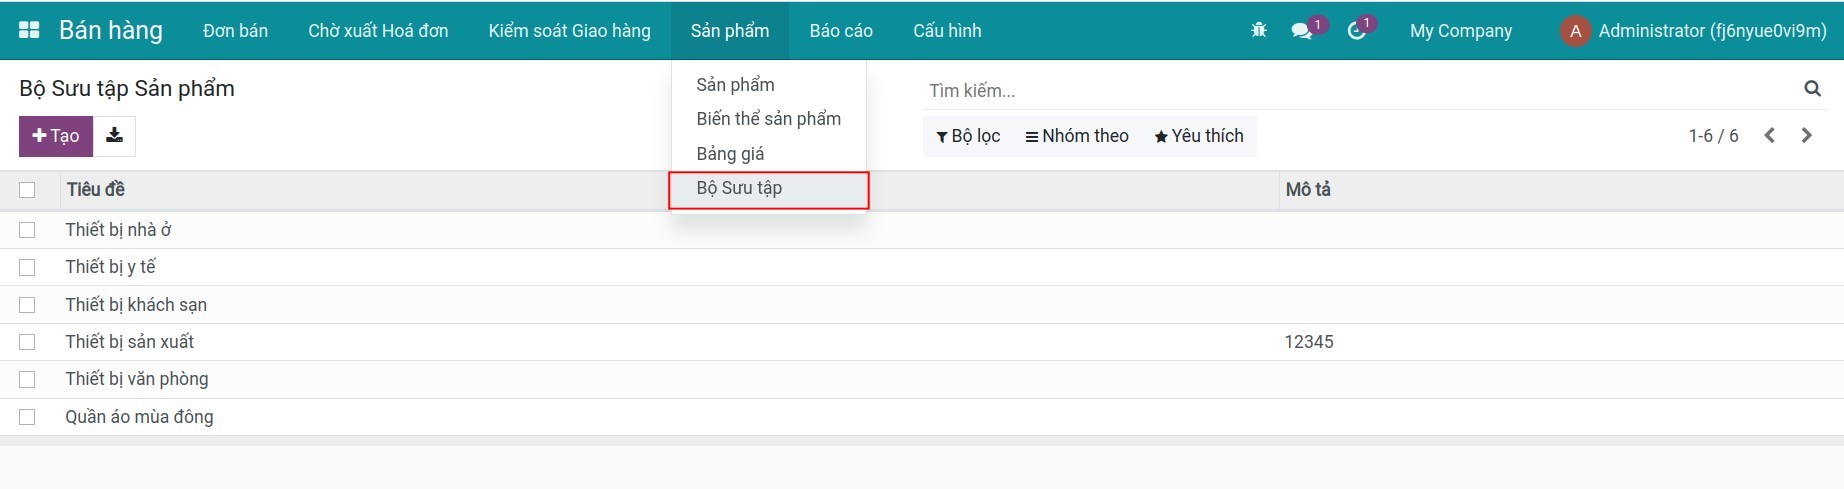Open the conversations chat bubble icon
Image resolution: width=1844 pixels, height=489 pixels.
pyautogui.click(x=1301, y=31)
